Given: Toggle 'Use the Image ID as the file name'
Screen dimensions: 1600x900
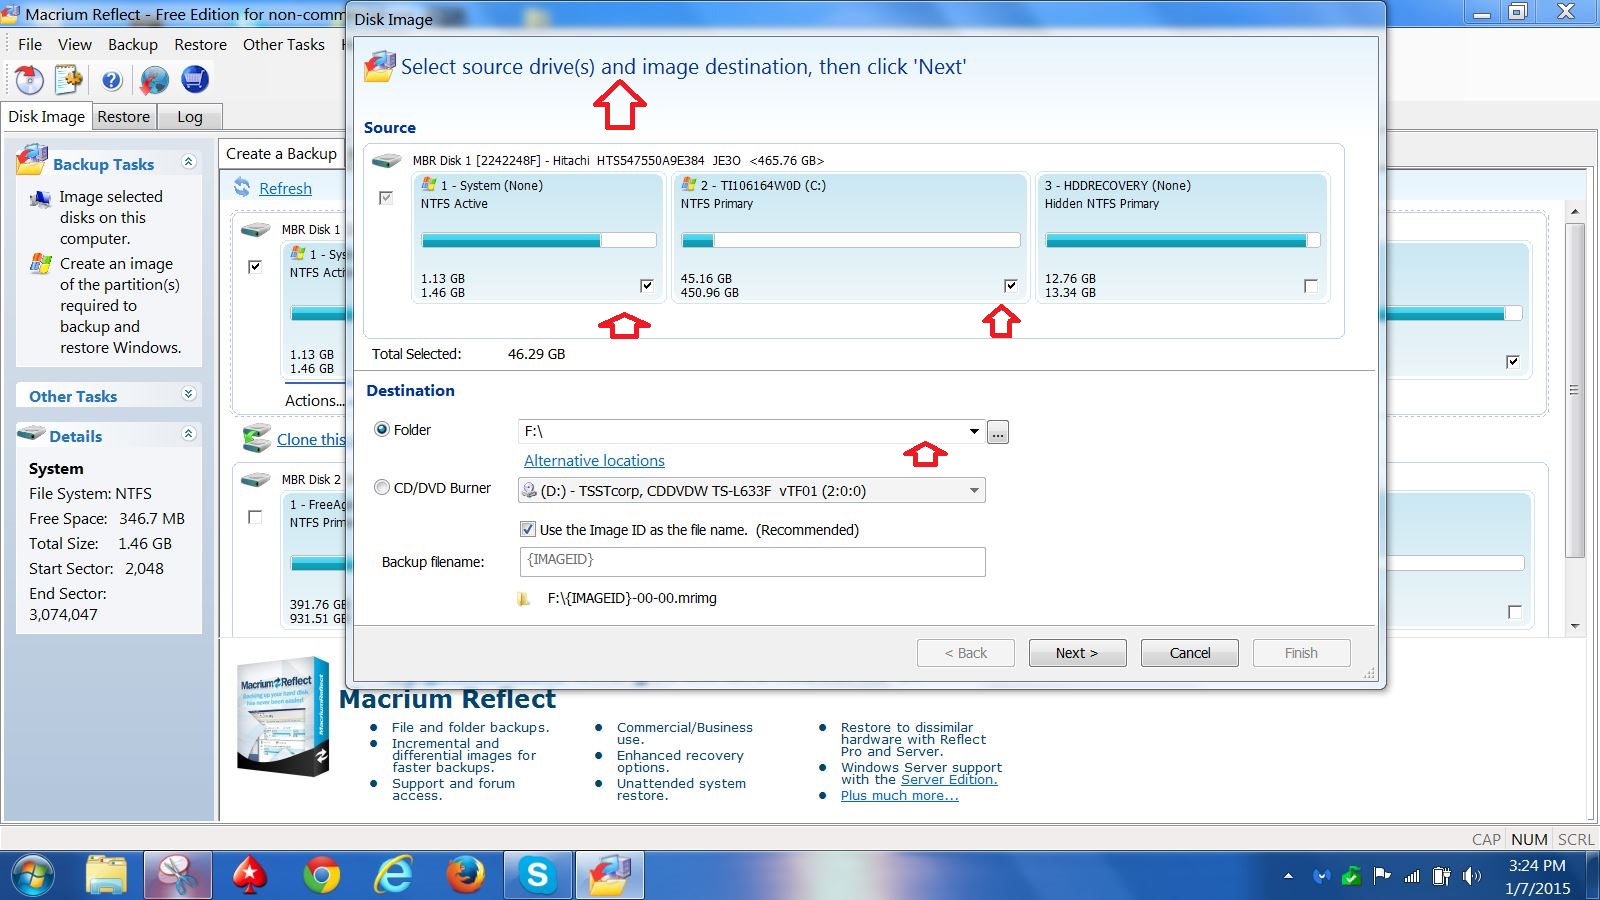Looking at the screenshot, I should pyautogui.click(x=528, y=529).
